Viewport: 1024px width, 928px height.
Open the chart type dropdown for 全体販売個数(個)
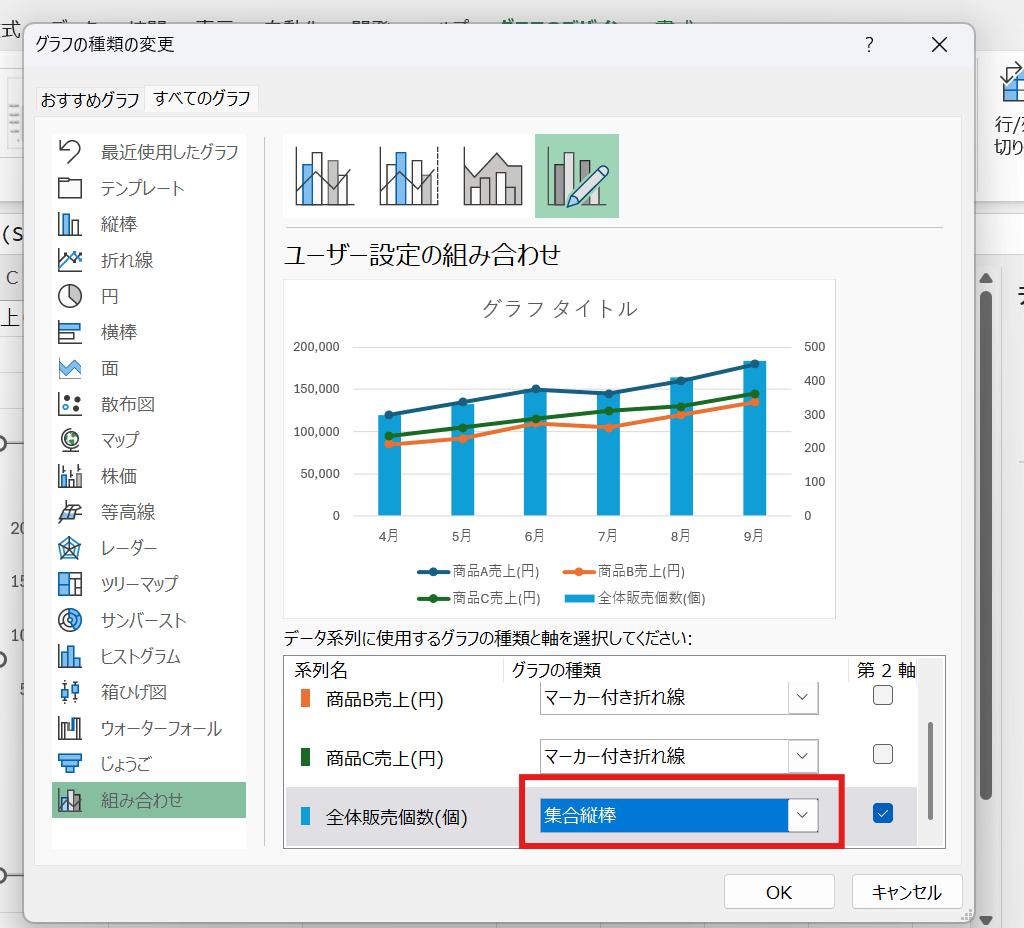tap(801, 814)
